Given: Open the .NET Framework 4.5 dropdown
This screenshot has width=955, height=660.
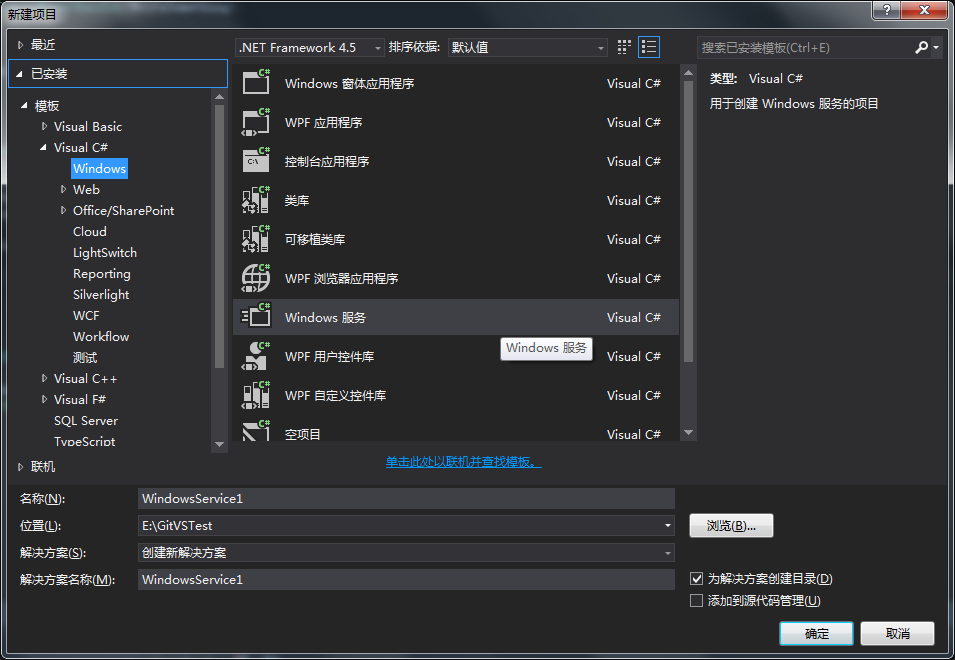Looking at the screenshot, I should coord(310,47).
